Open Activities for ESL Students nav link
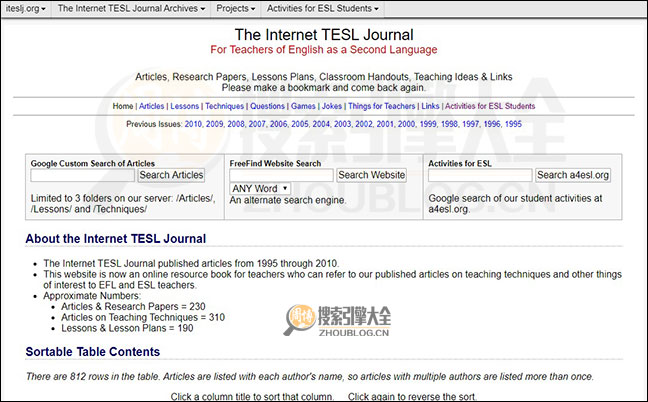Image resolution: width=648 pixels, height=402 pixels. pos(490,106)
